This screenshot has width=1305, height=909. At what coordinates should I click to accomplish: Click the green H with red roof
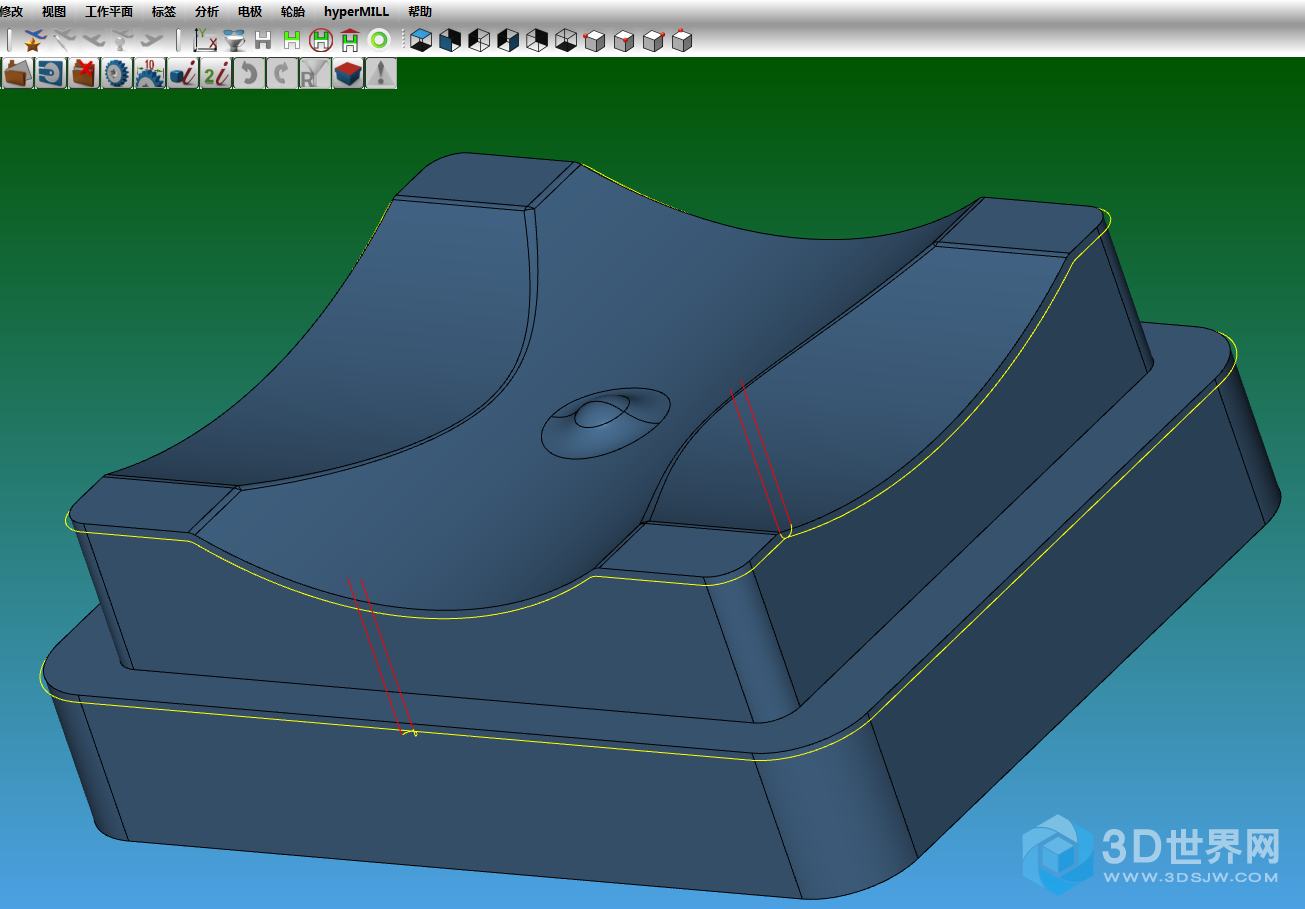tap(350, 40)
